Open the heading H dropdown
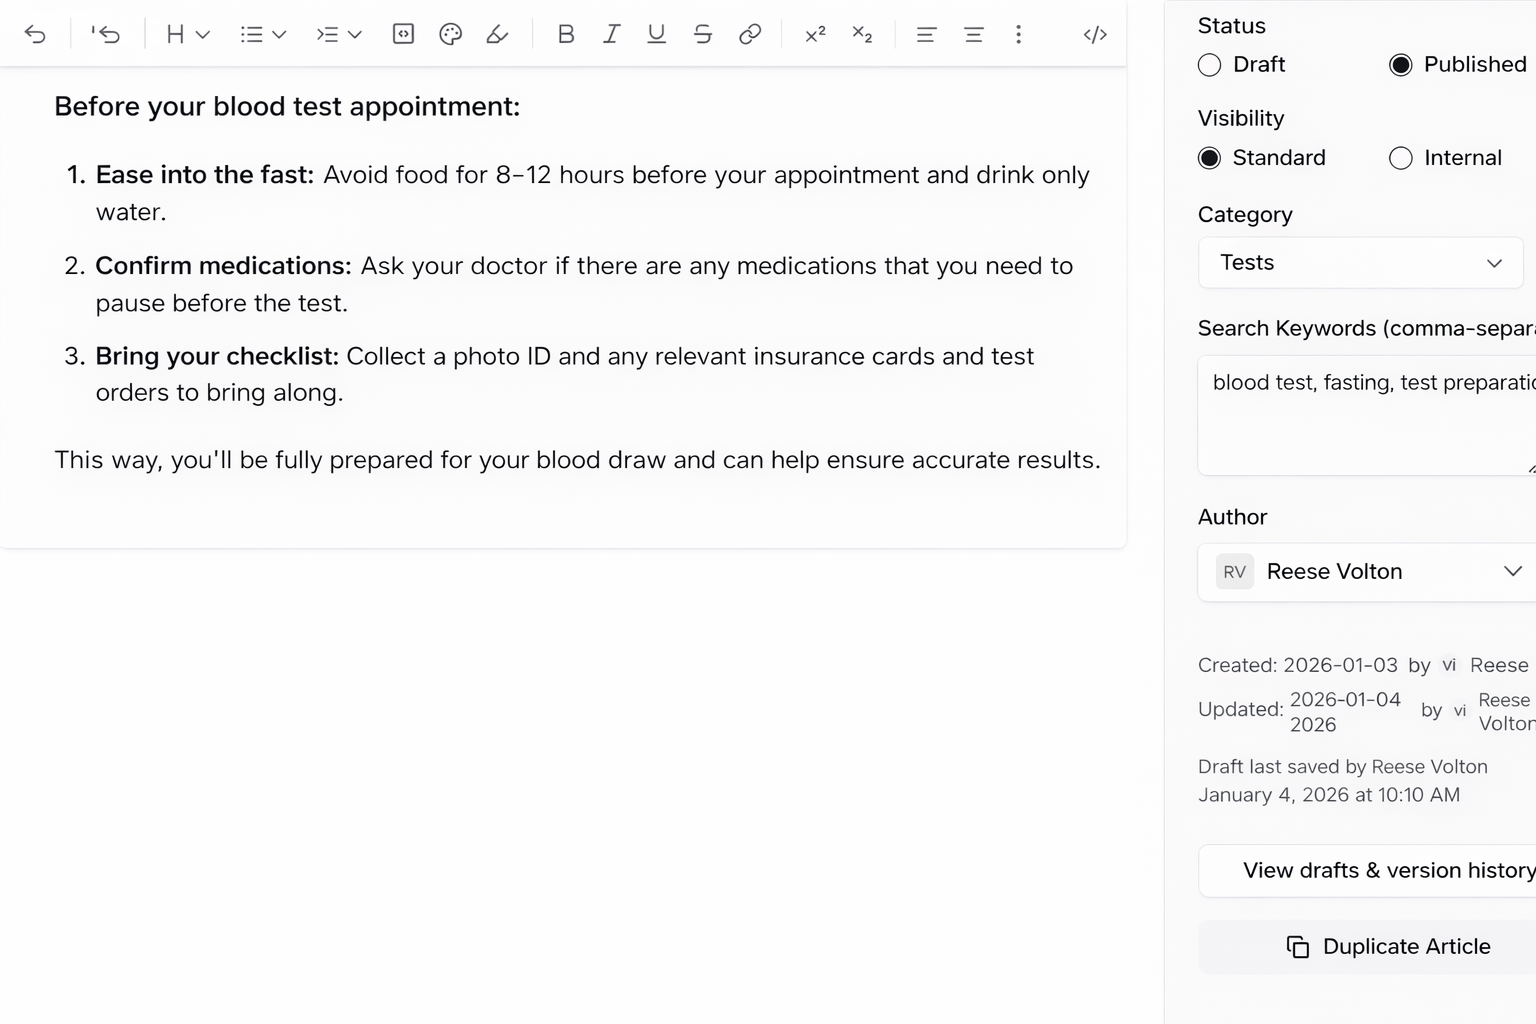The width and height of the screenshot is (1536, 1024). coord(187,34)
